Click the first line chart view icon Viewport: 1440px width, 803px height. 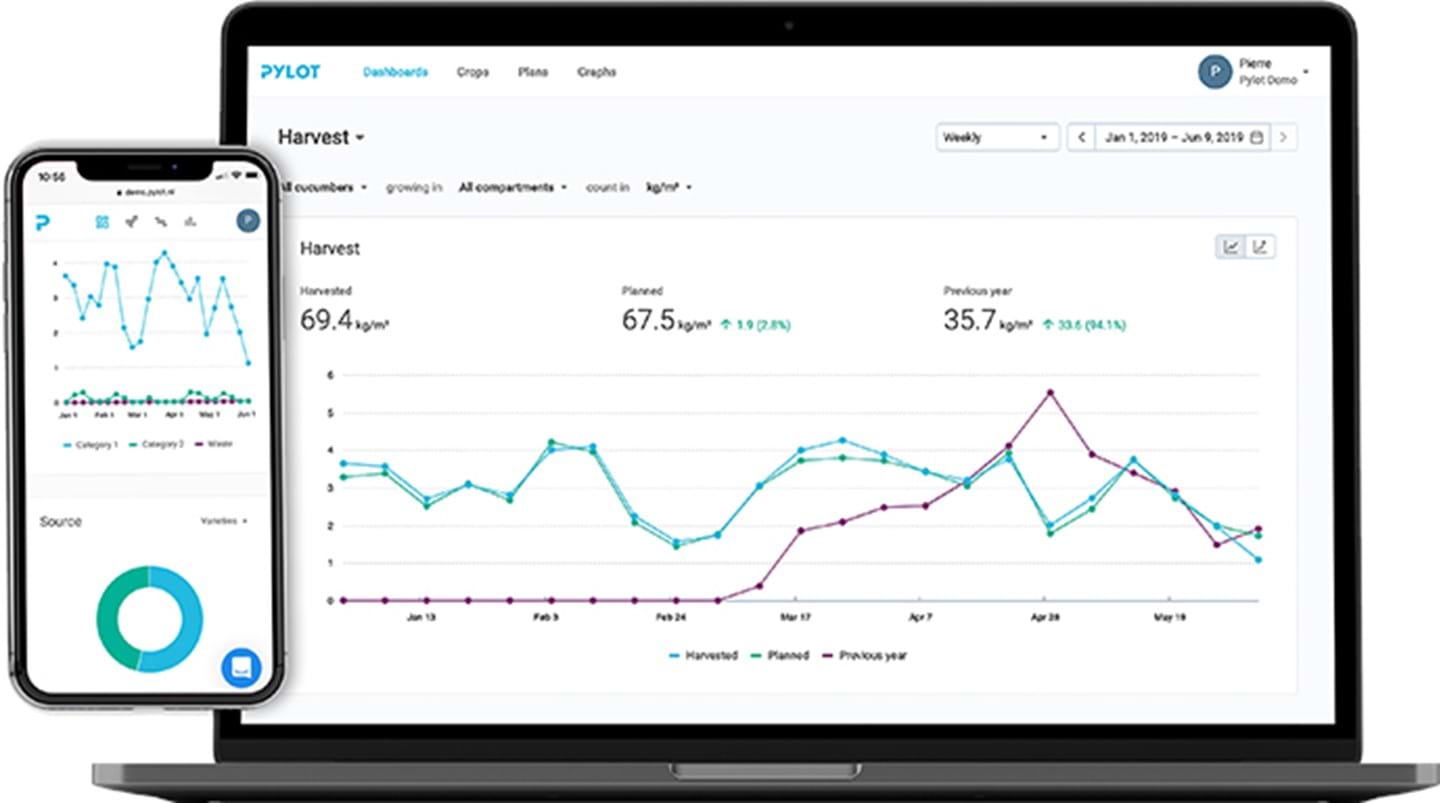[1230, 247]
